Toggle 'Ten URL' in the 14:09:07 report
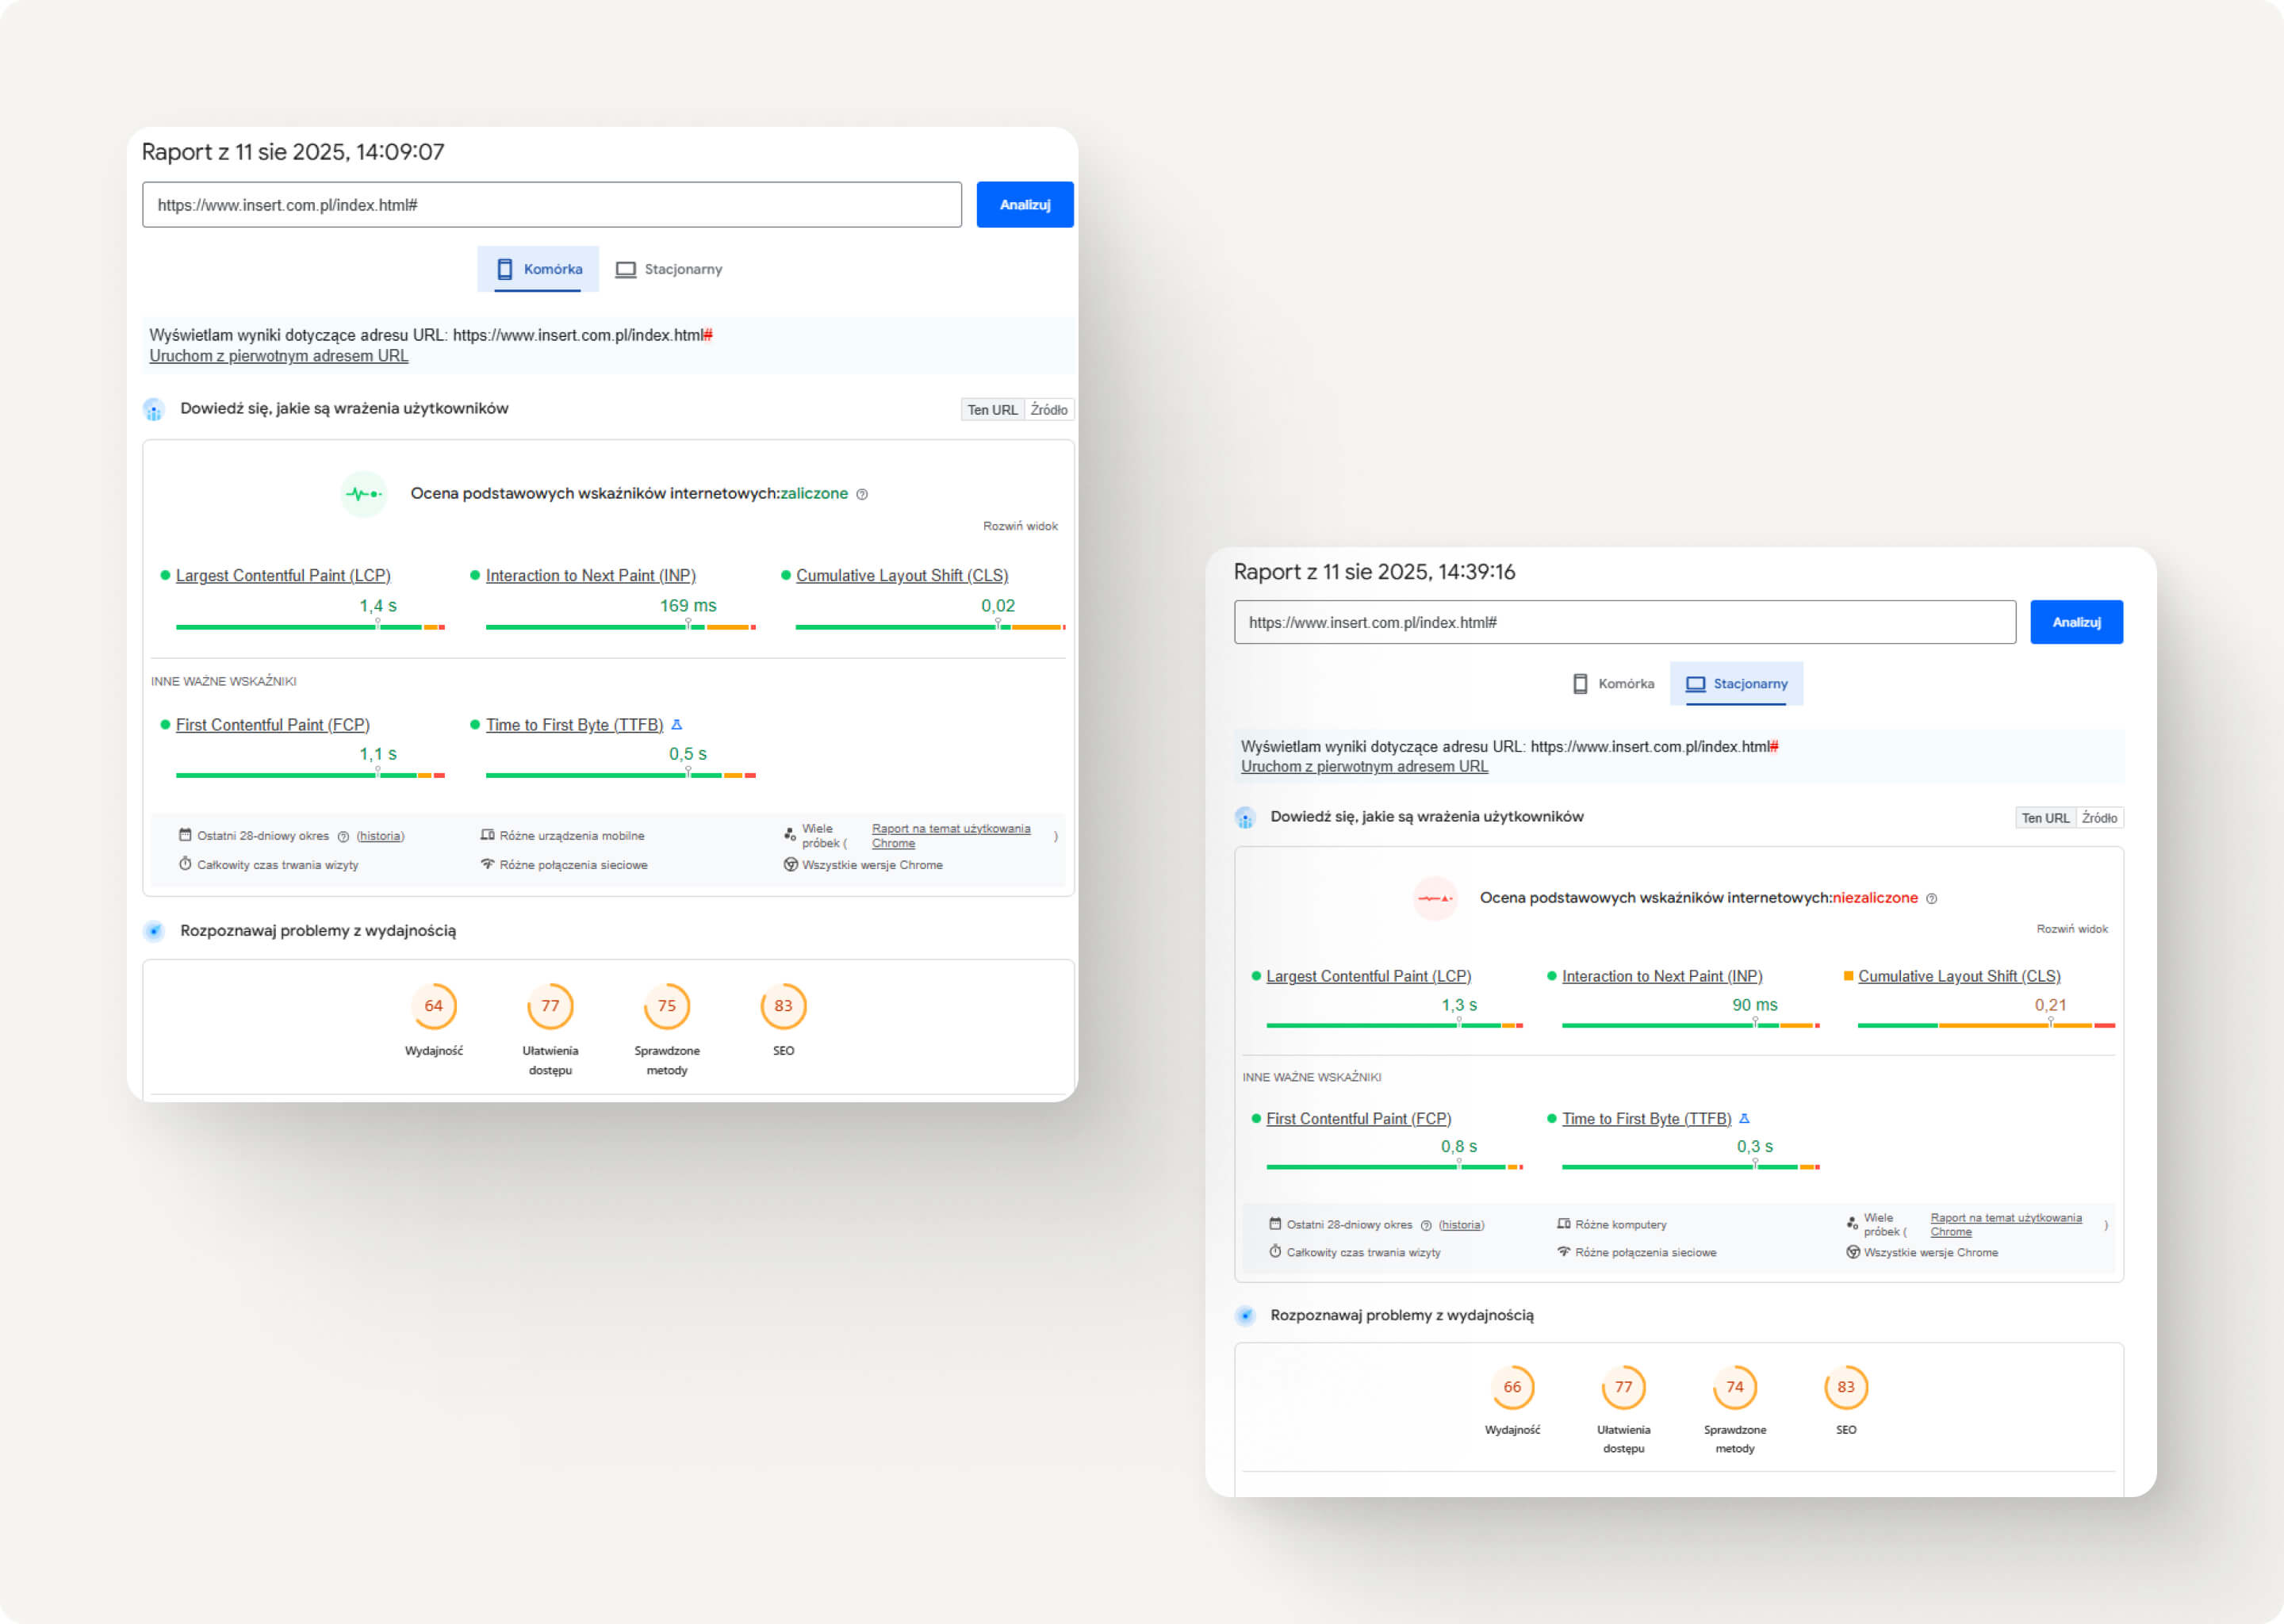This screenshot has height=1624, width=2284. tap(992, 410)
